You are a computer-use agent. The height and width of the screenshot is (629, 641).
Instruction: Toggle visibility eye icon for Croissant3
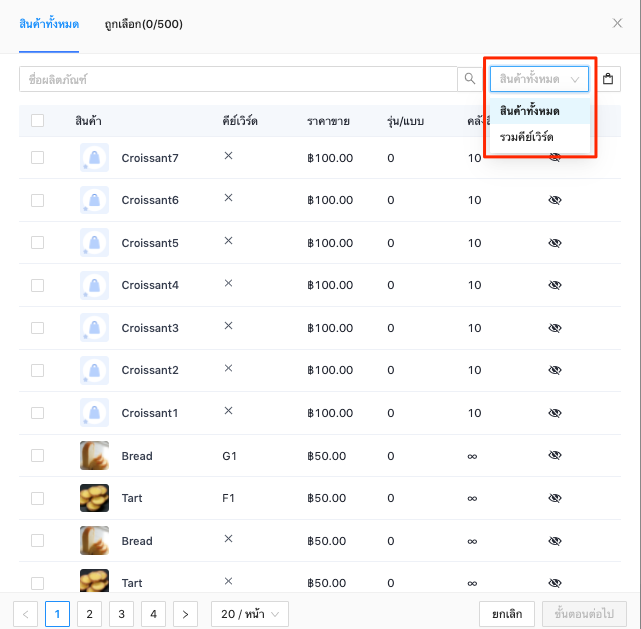[x=555, y=328]
